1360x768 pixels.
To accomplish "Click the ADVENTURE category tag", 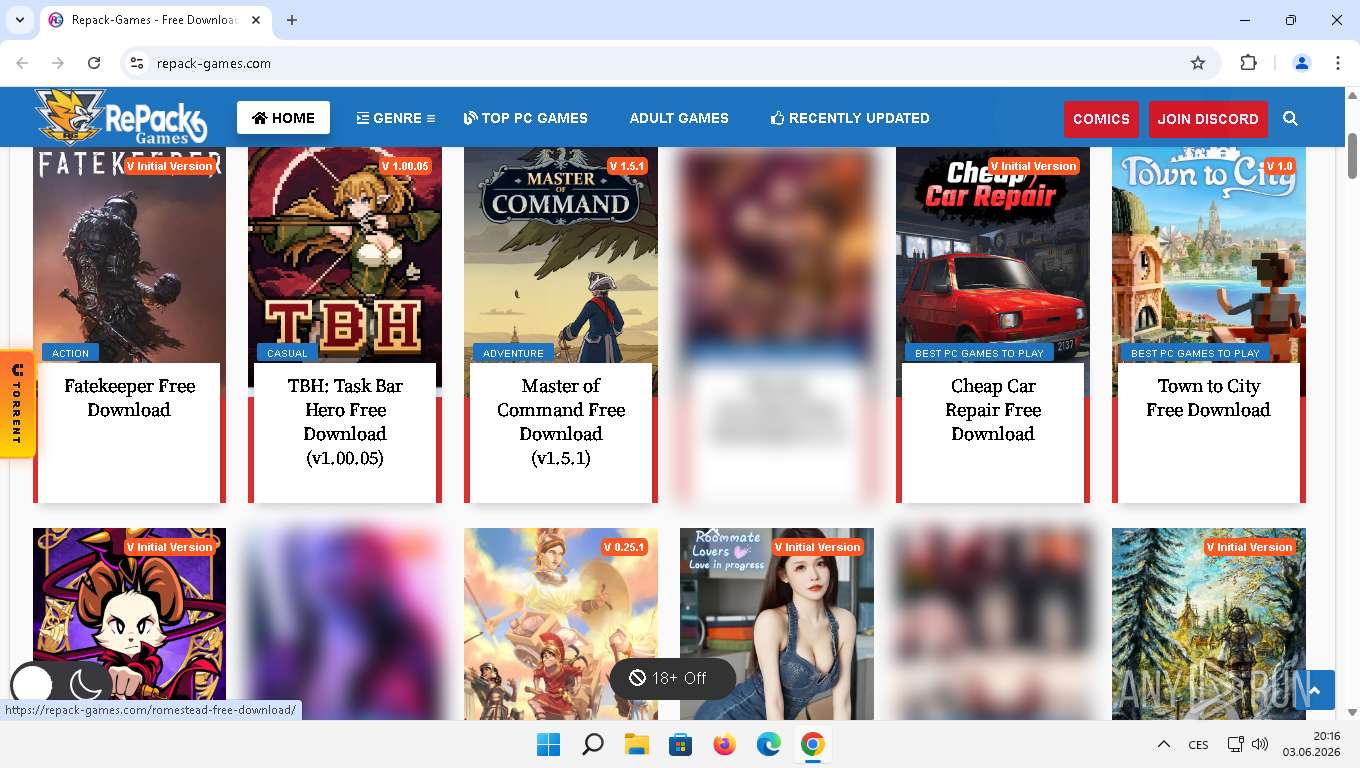I will click(x=513, y=353).
